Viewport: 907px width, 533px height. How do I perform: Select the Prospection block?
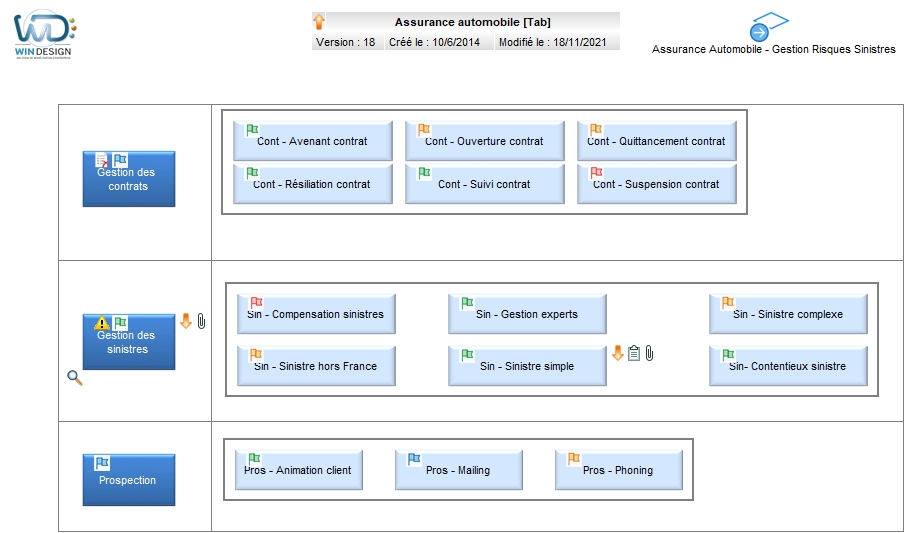pyautogui.click(x=128, y=480)
